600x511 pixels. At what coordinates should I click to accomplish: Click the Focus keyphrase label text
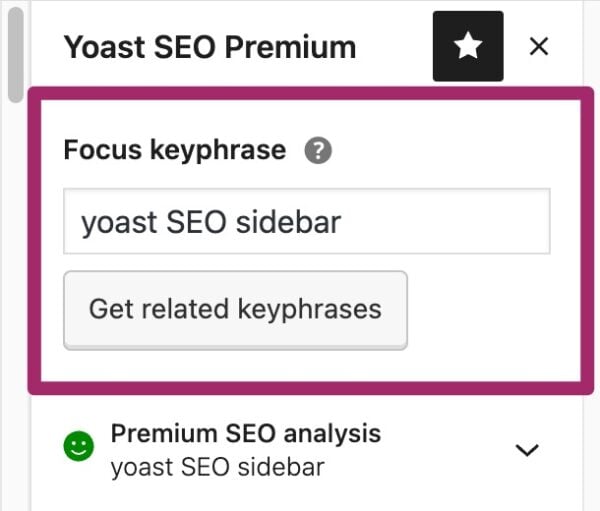click(174, 151)
